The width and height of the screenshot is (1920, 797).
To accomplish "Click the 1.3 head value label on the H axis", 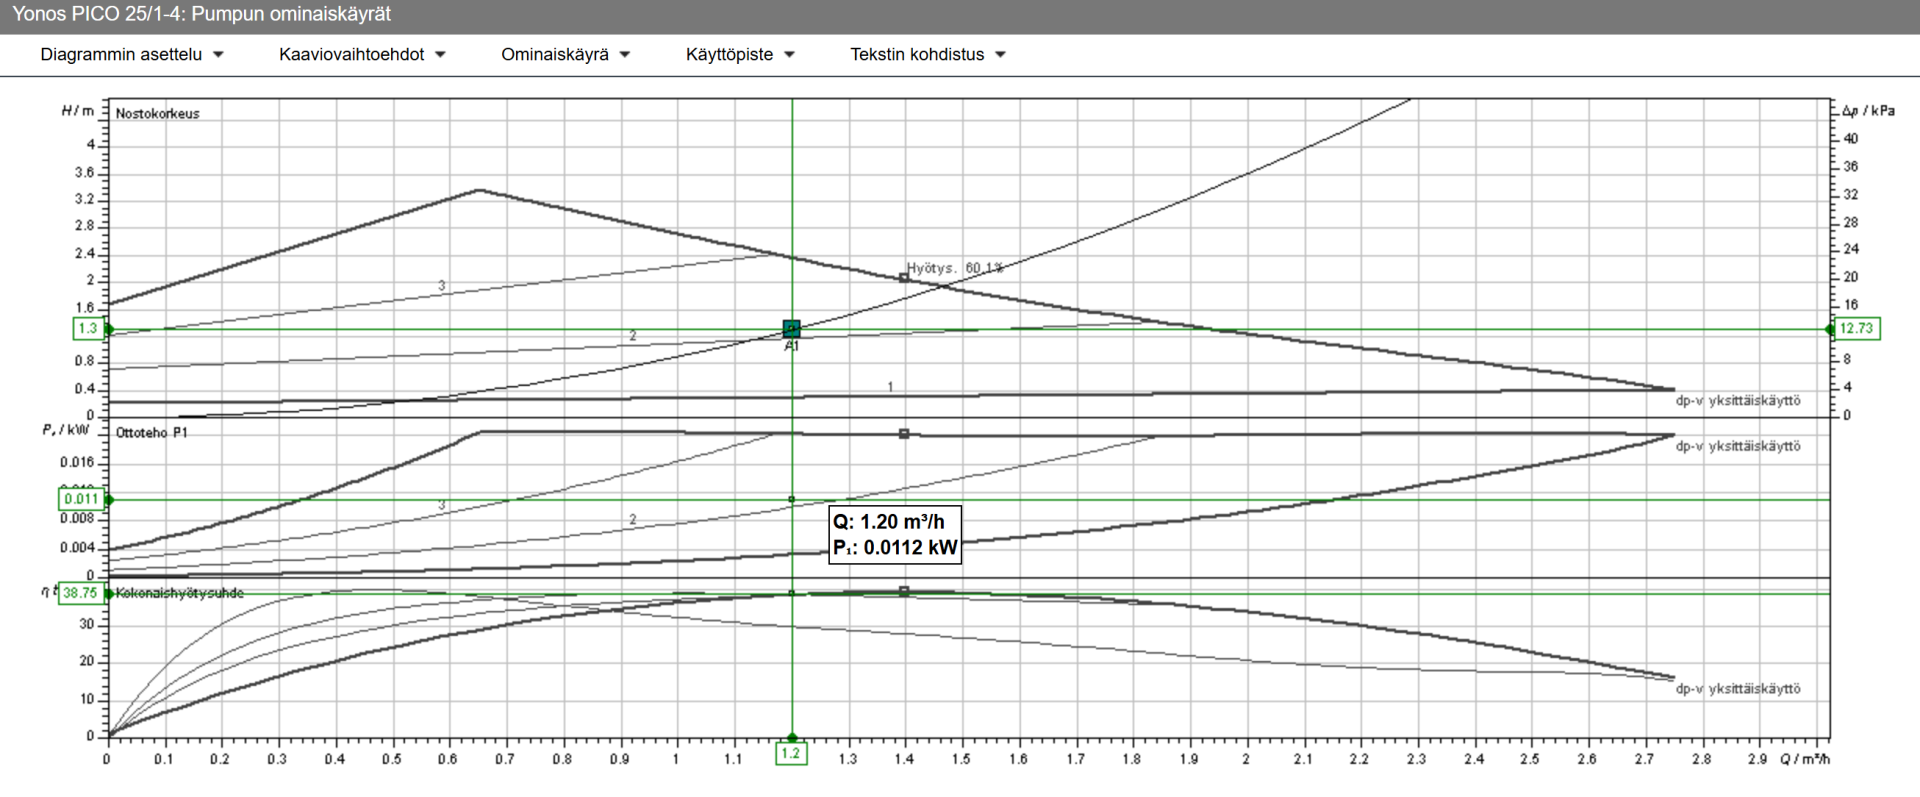I will click(x=88, y=328).
